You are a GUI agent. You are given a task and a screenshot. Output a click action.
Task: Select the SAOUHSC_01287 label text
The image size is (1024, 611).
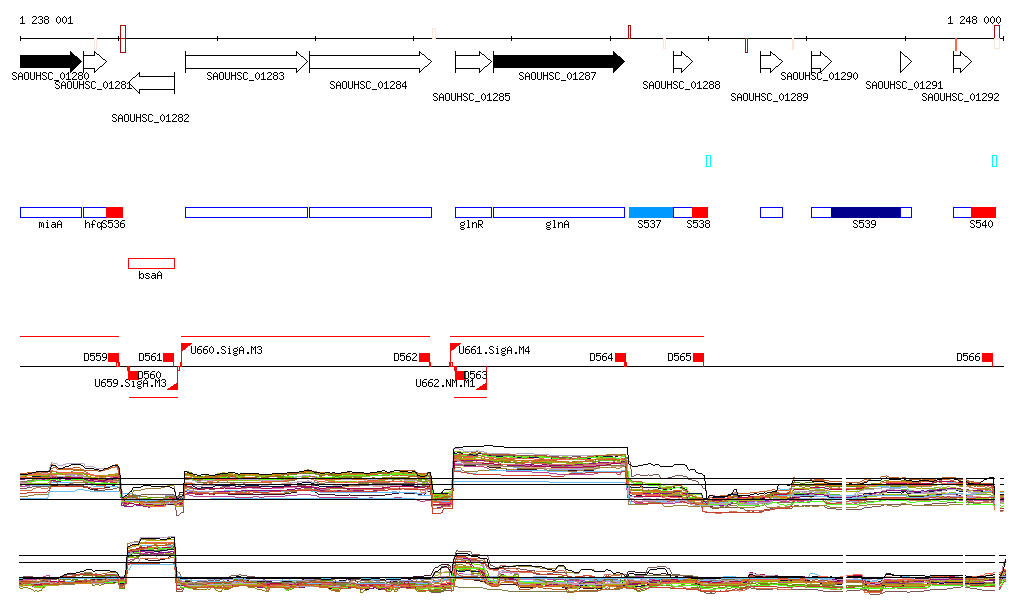pyautogui.click(x=557, y=76)
